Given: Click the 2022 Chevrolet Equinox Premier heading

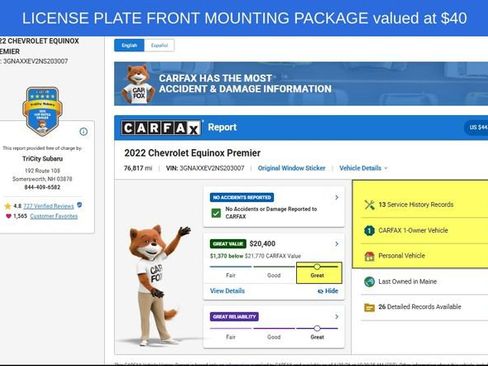Looking at the screenshot, I should tap(192, 153).
